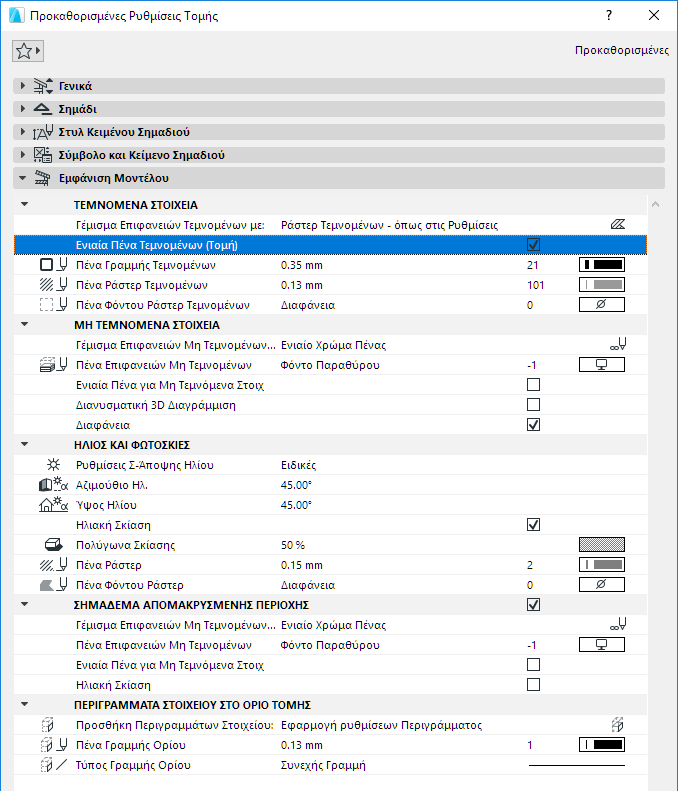The width and height of the screenshot is (678, 791).
Task: Collapse ΤΕΜΝΟΜΕΝΑ ΣΤΟΙΧΕΙΑ group arrow
Action: 24,205
